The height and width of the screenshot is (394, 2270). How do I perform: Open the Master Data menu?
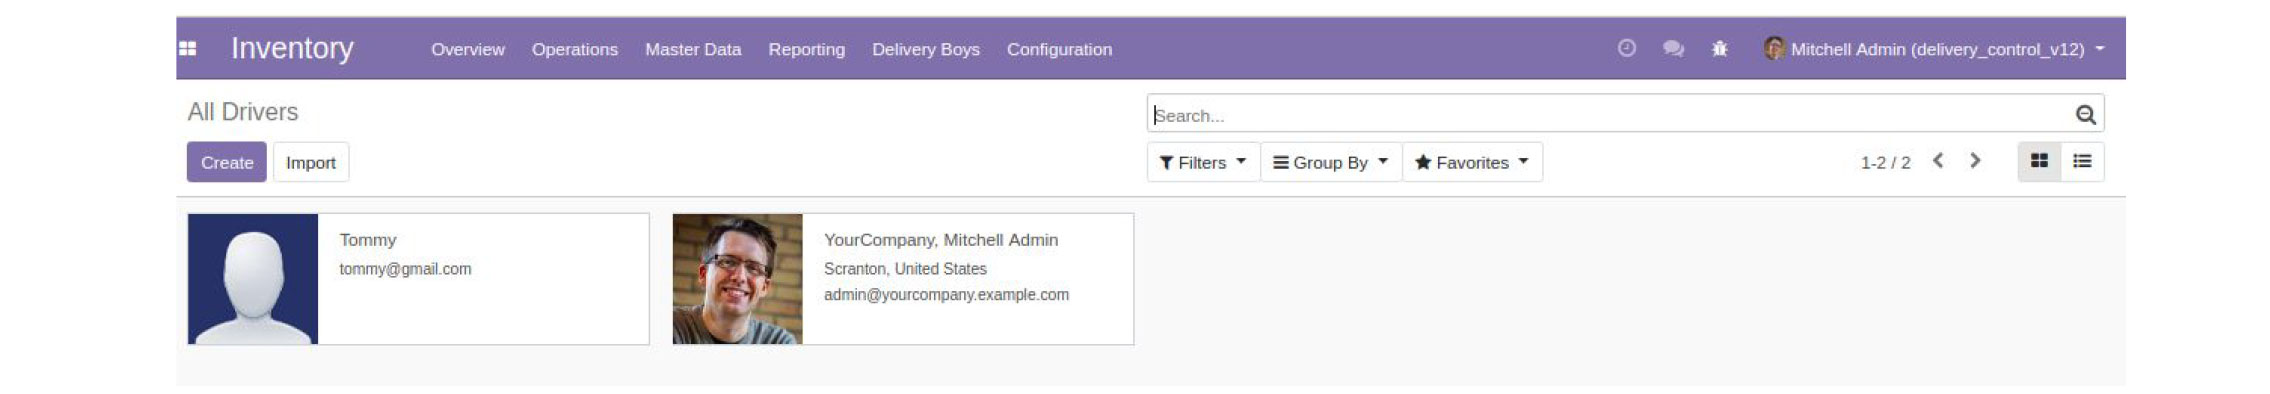(x=693, y=49)
